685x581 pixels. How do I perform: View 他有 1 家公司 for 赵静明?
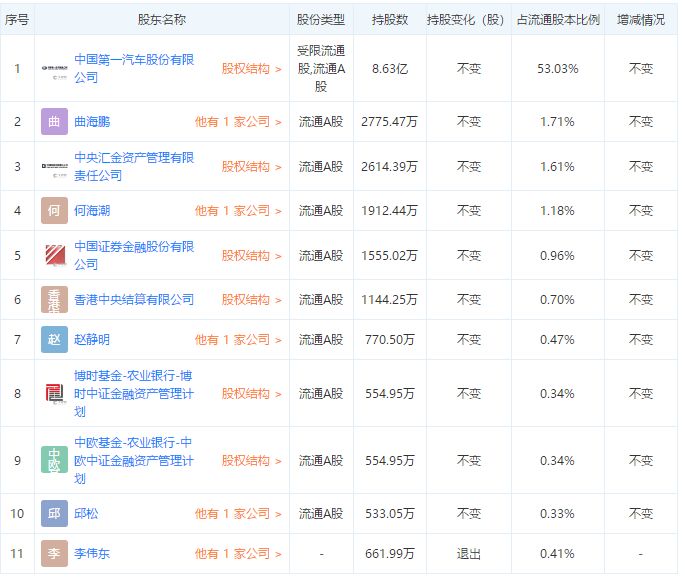tap(238, 339)
